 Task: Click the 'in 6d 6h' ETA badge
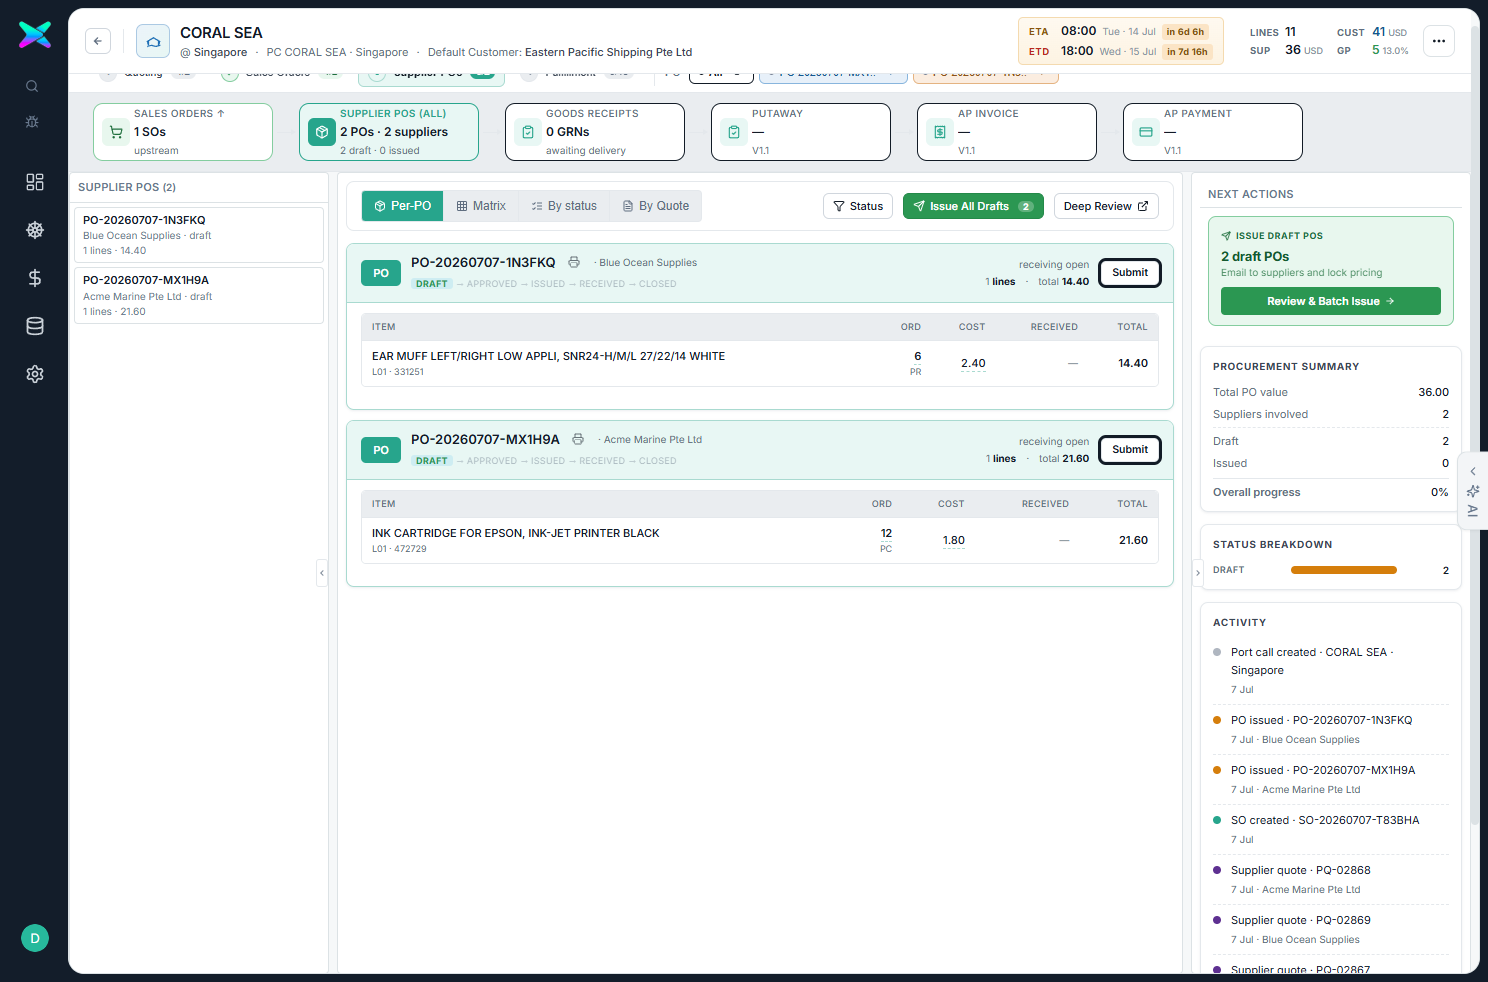click(x=1185, y=32)
